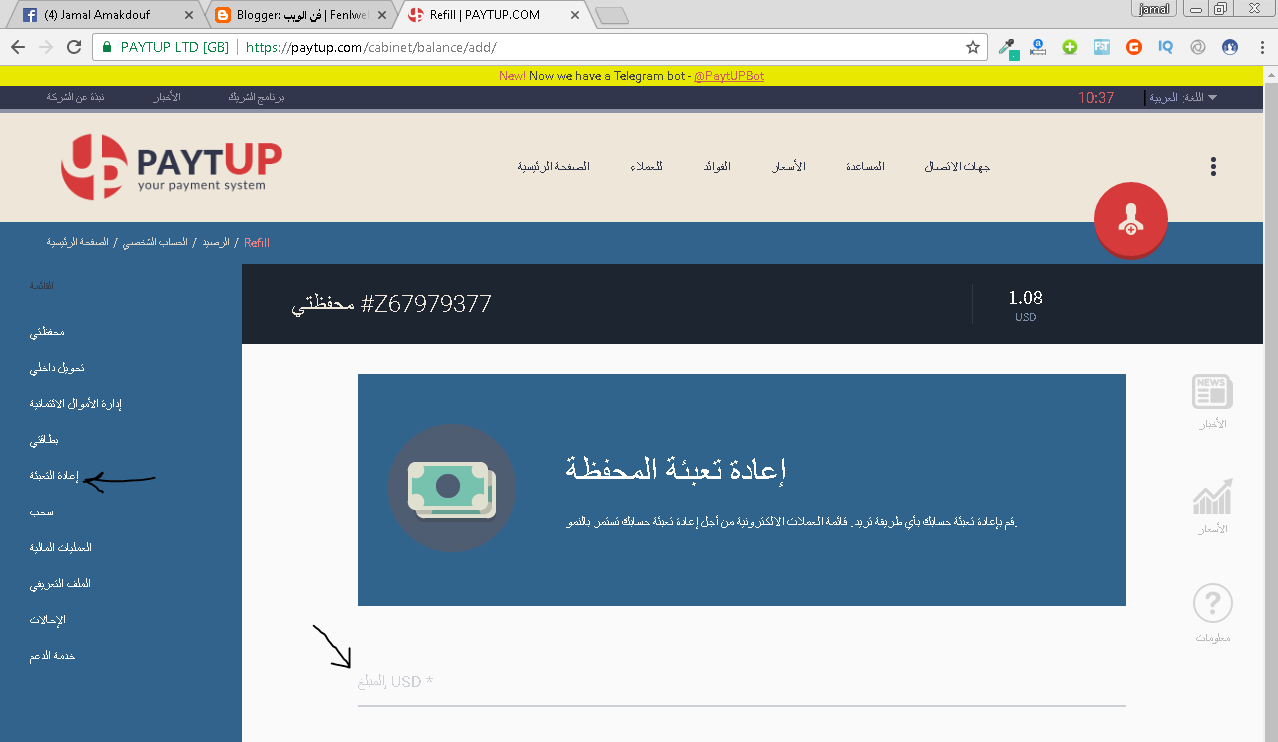Open the three-dot vertical menu icon
Screen dimensions: 1278x742
point(1213,167)
